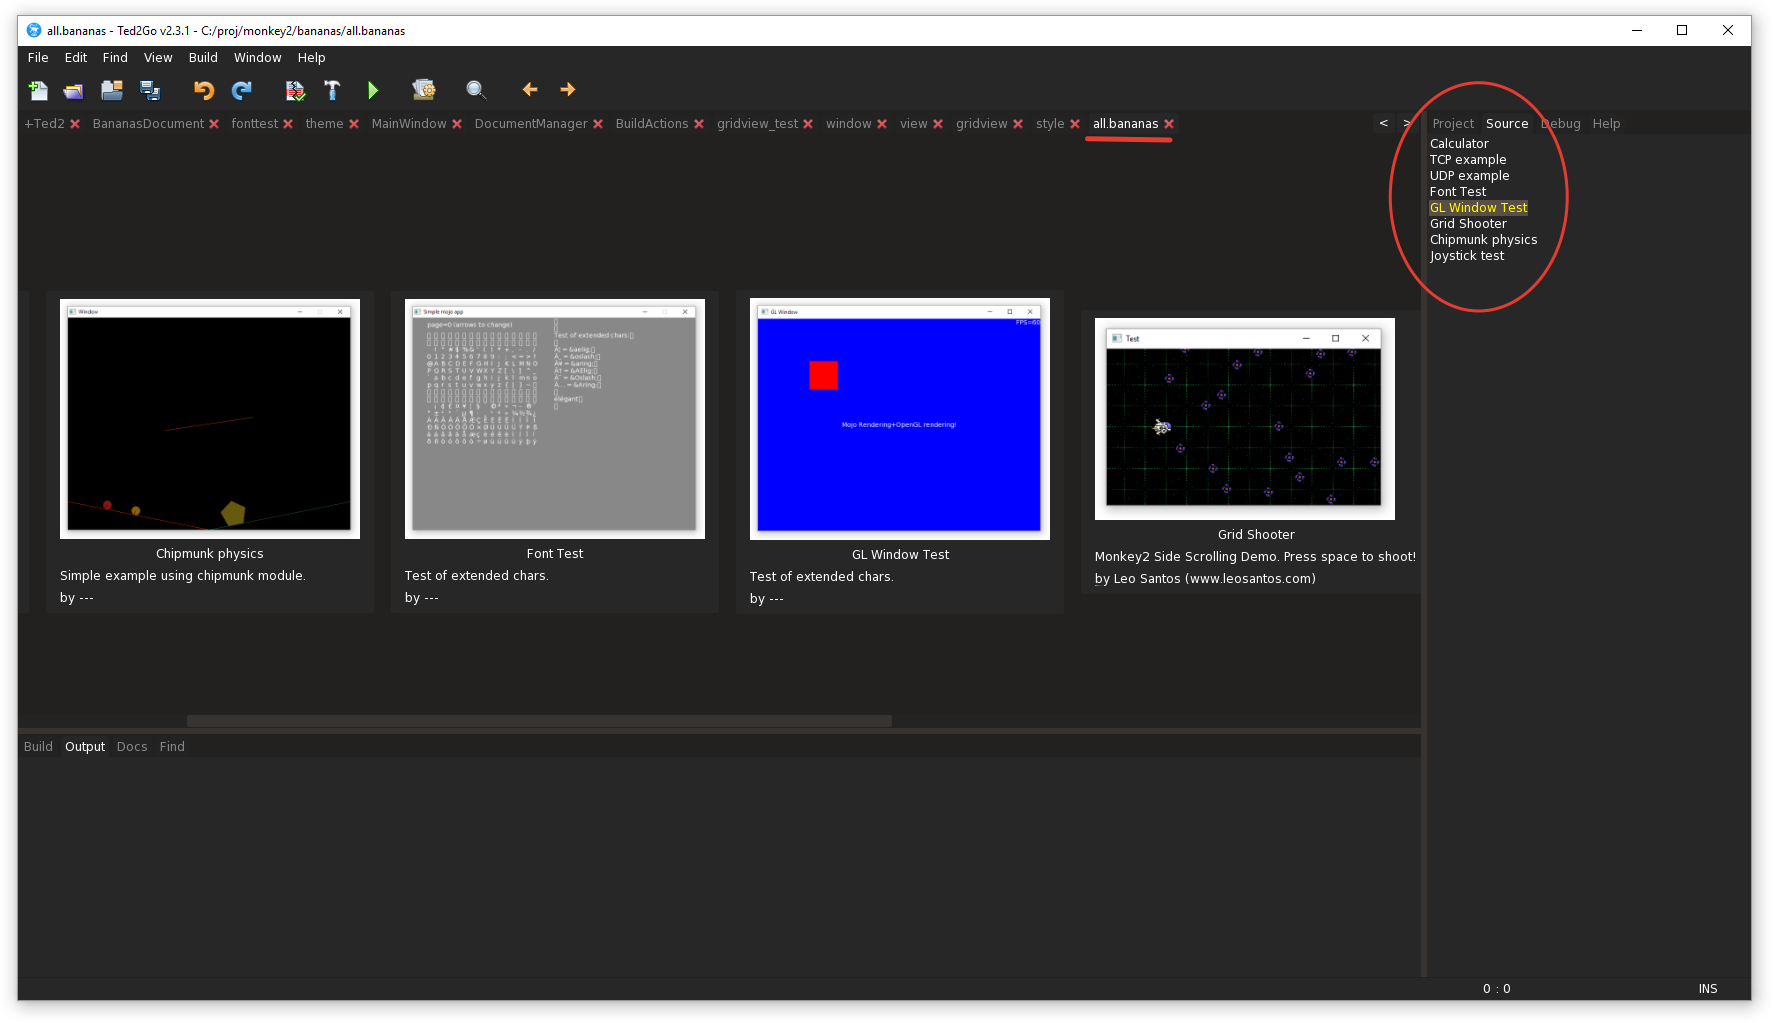Click the blue Redo arrow icon
1773x1023 pixels.
tap(242, 90)
